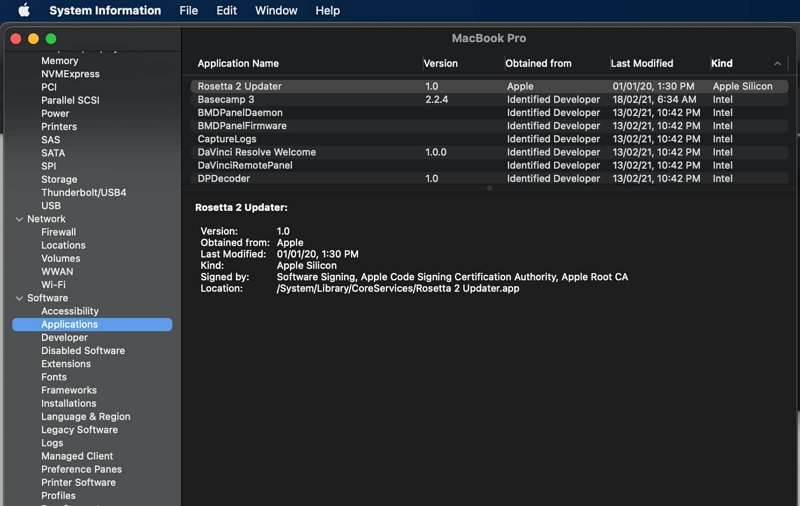Click the pane divider handle dot
Viewport: 800px width, 506px height.
pos(489,188)
